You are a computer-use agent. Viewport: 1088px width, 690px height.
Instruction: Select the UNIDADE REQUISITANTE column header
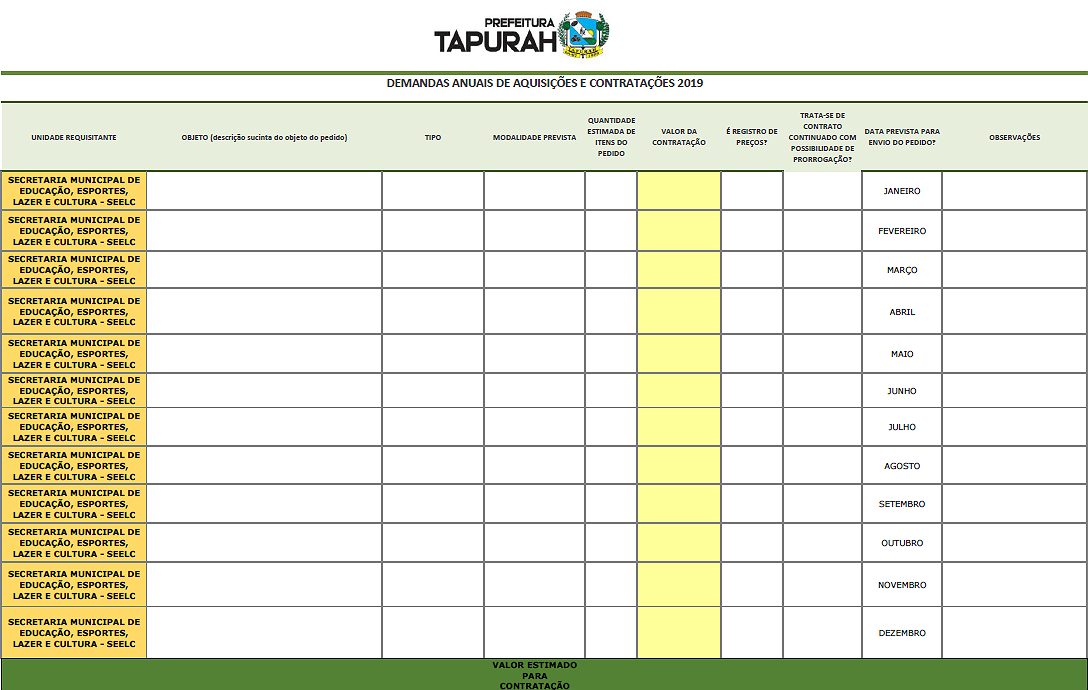74,137
